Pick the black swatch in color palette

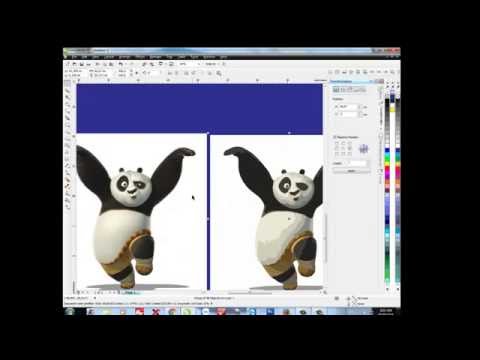(387, 102)
